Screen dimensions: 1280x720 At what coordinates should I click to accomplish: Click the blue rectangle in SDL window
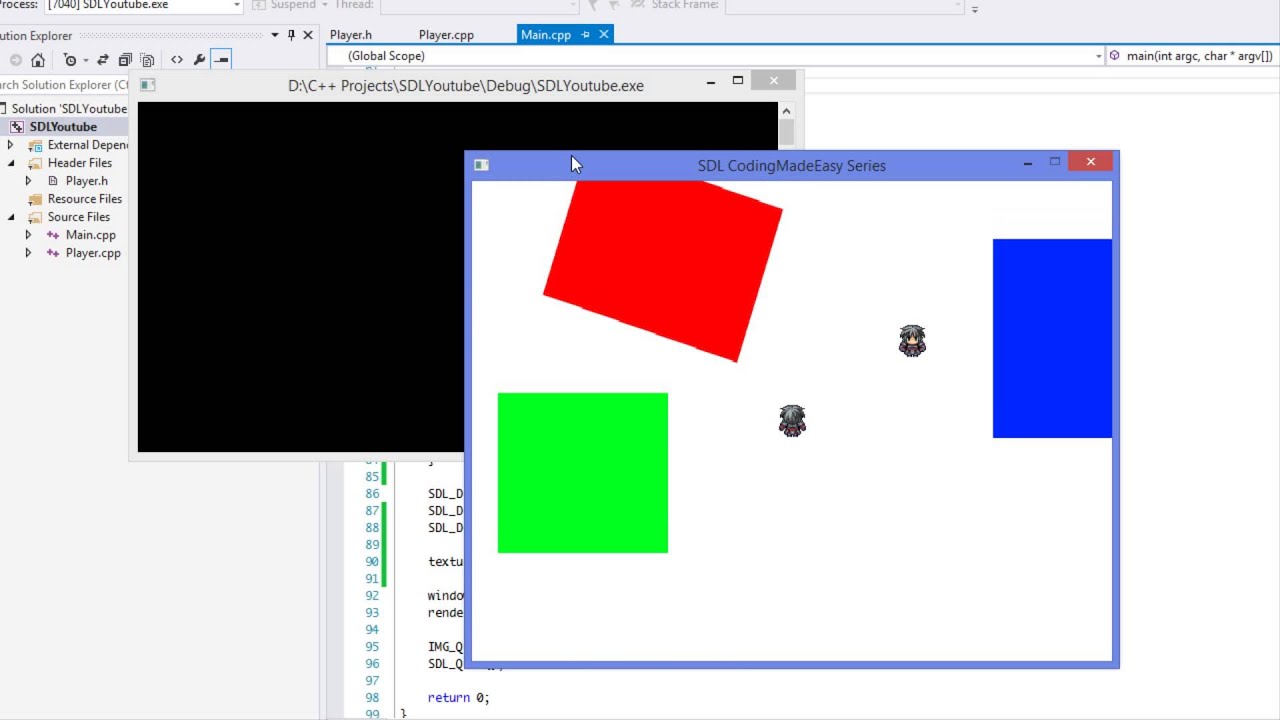pos(1052,338)
